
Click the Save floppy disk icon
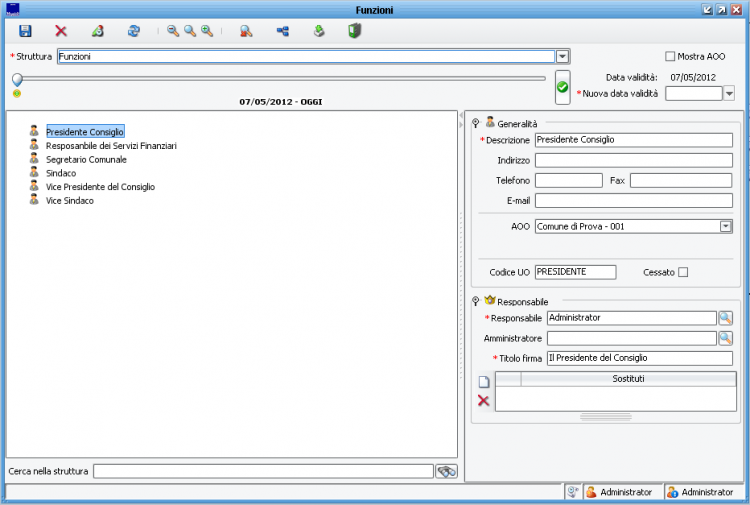tap(25, 32)
